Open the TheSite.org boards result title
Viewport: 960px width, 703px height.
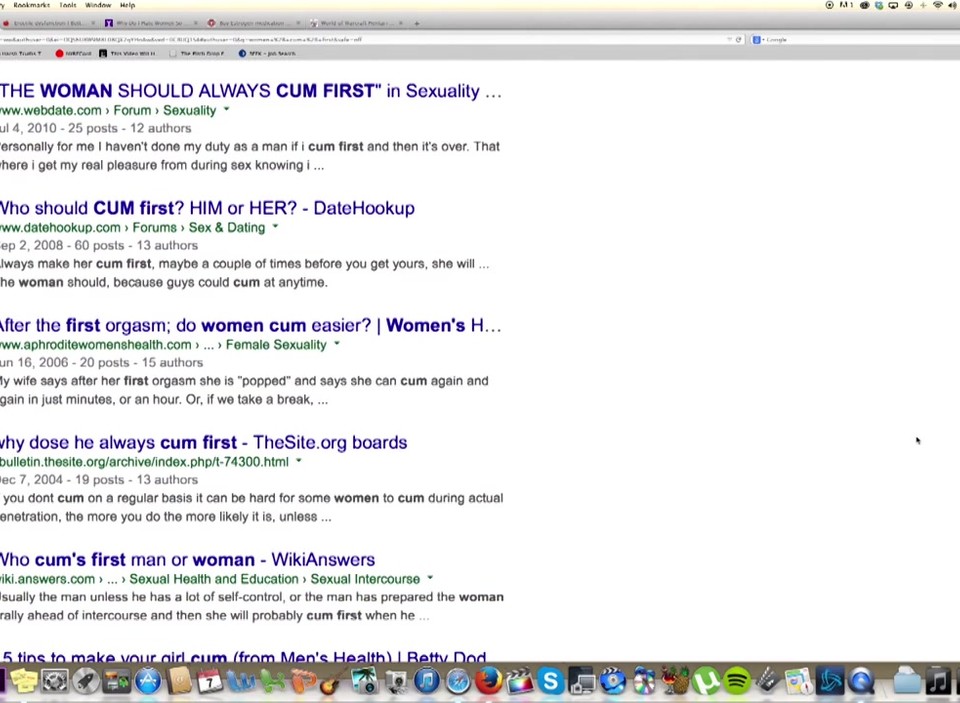coord(203,442)
